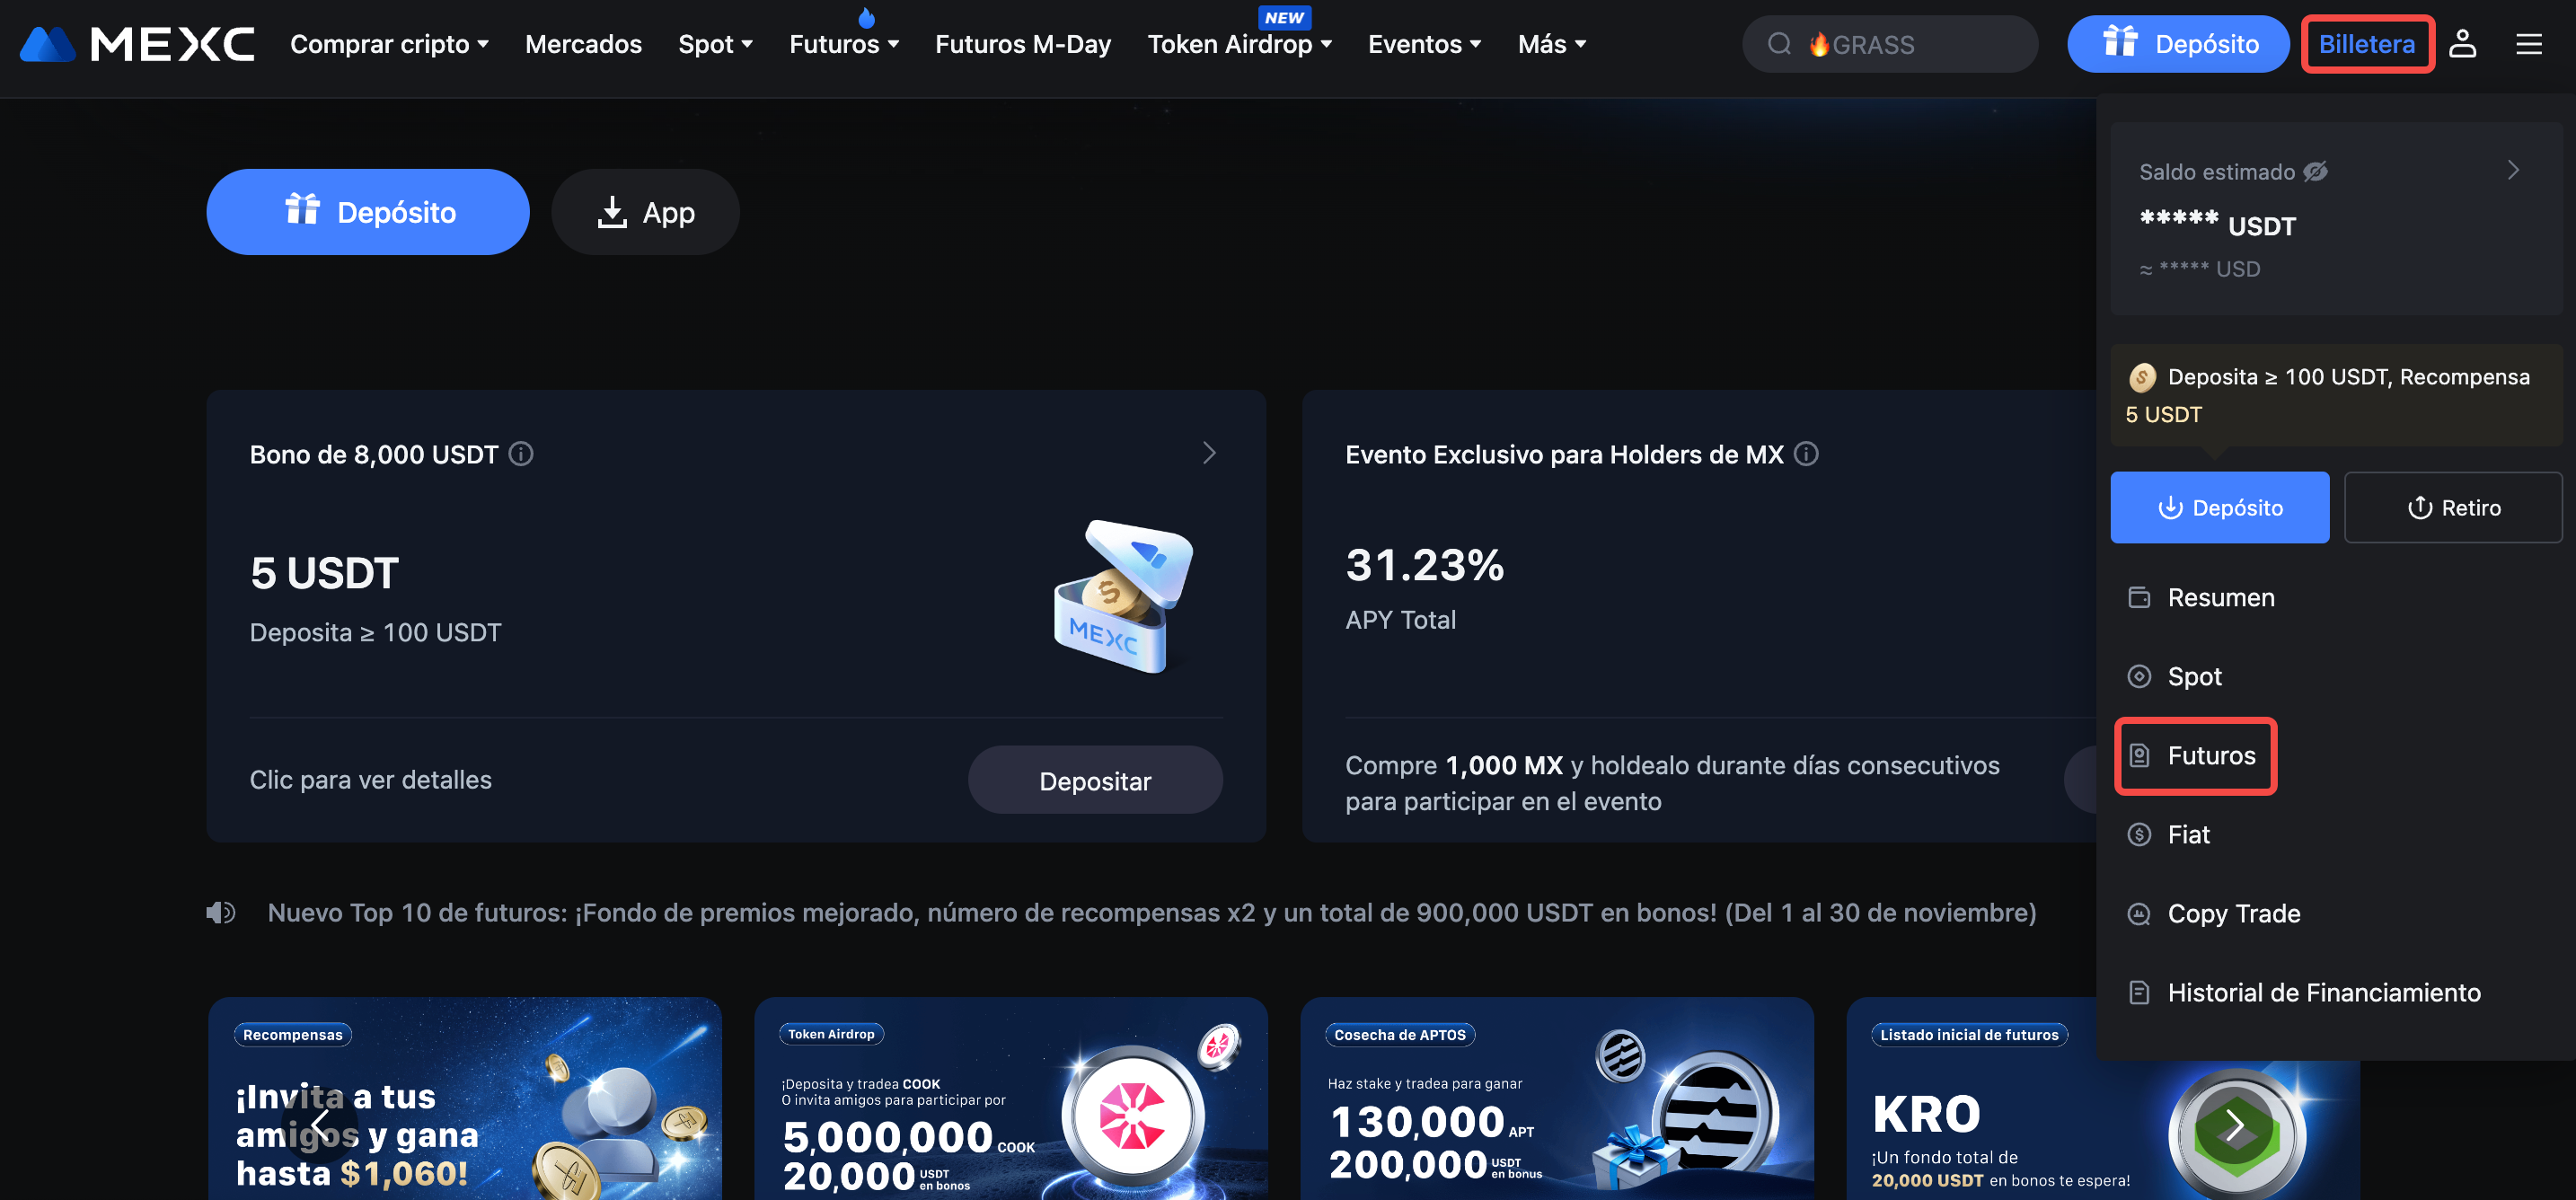Click Retiro button in wallet dropdown

pos(2452,507)
